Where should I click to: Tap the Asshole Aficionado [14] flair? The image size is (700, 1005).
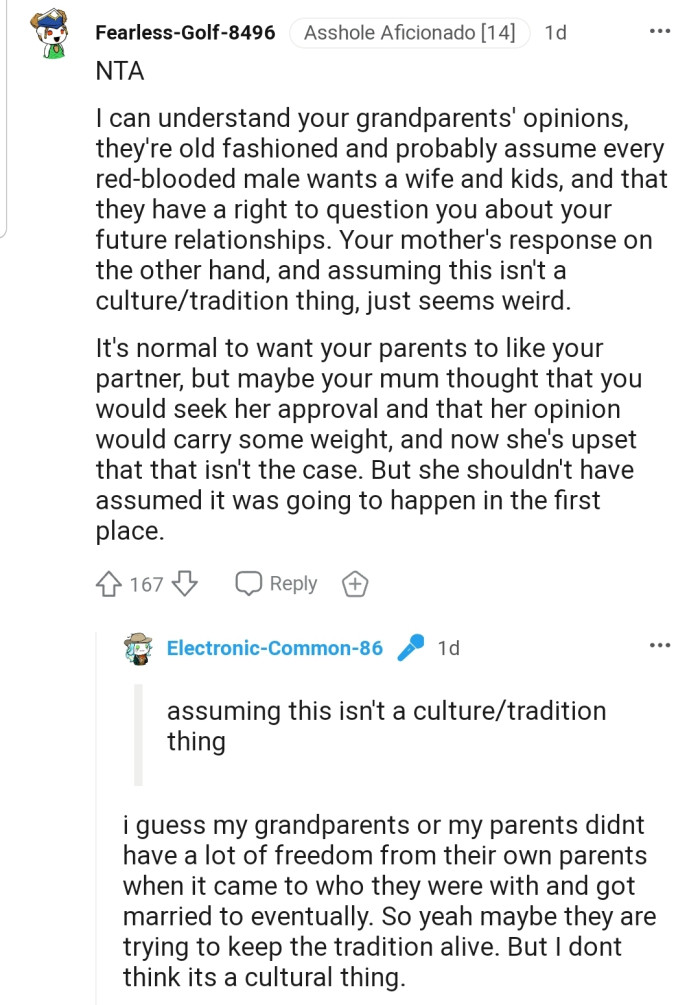point(409,33)
